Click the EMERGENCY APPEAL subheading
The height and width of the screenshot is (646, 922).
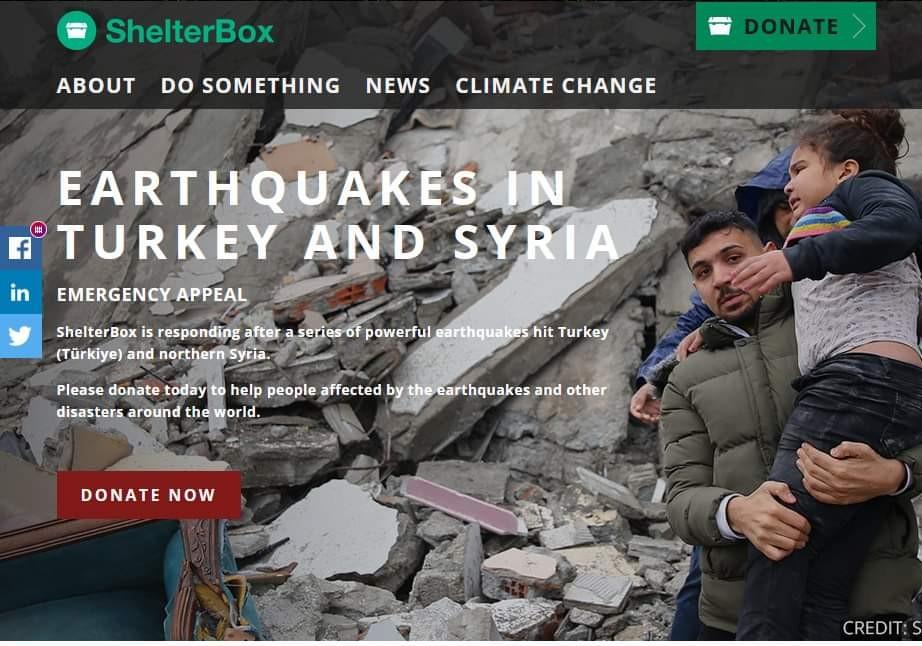click(x=152, y=294)
